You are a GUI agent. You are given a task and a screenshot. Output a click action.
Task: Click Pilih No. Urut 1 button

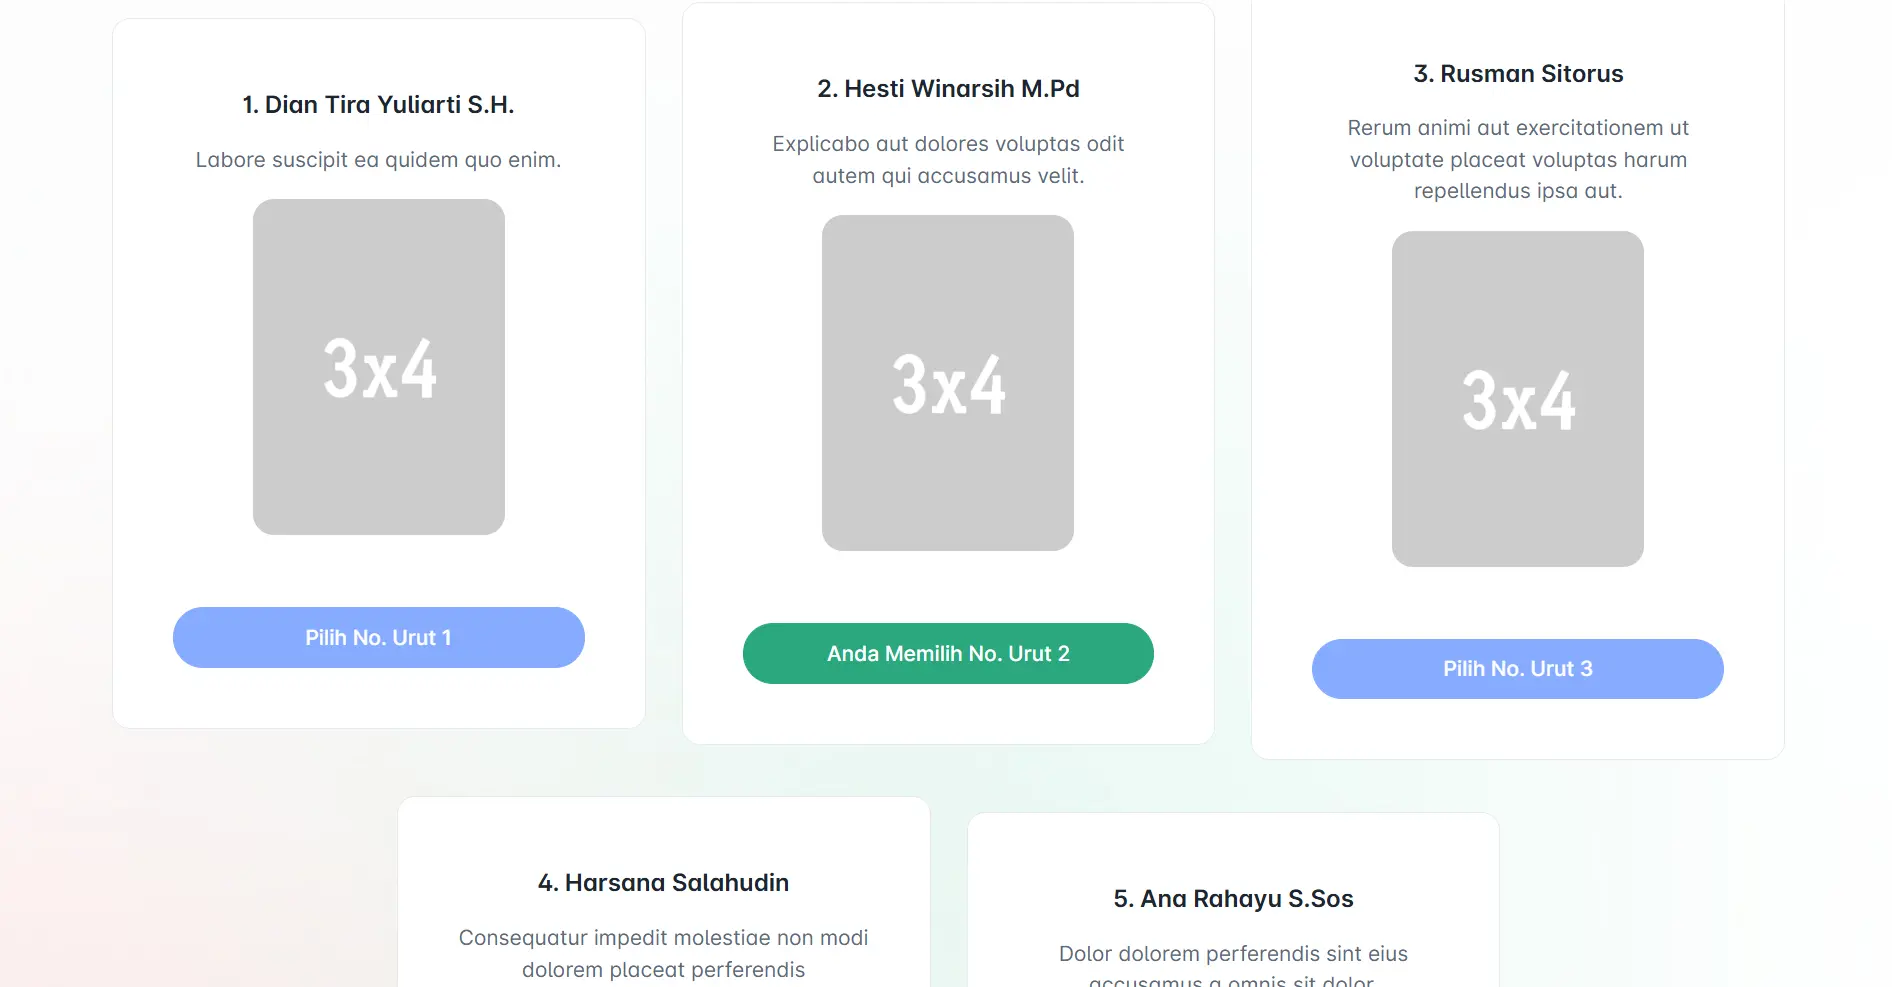378,637
